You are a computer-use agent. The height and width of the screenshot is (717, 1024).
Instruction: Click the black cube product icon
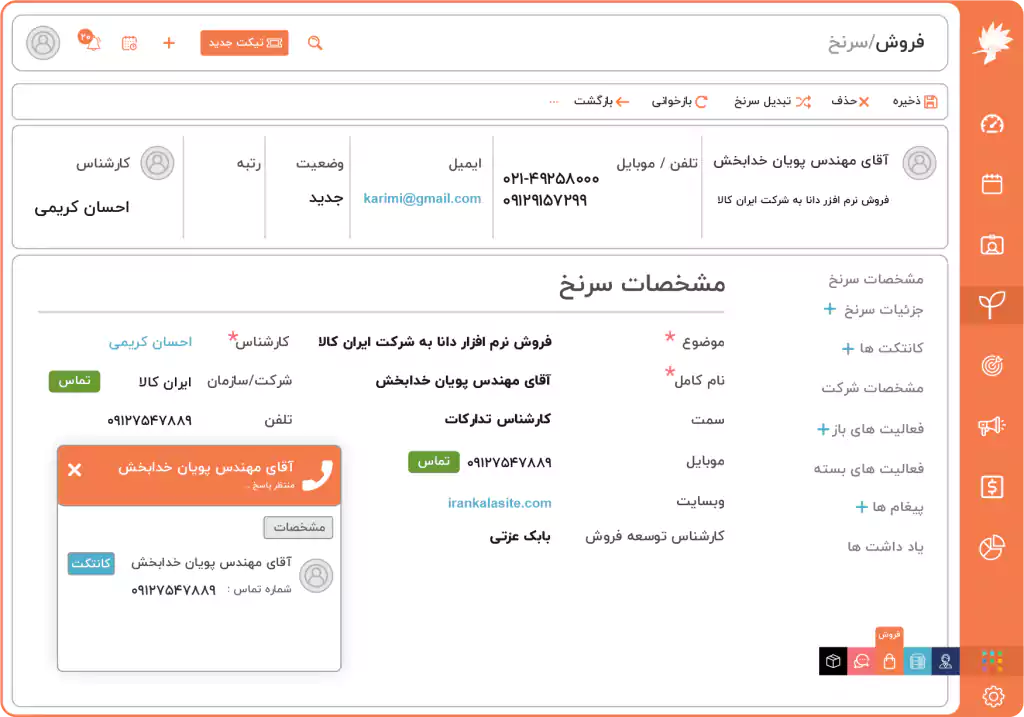click(x=832, y=661)
